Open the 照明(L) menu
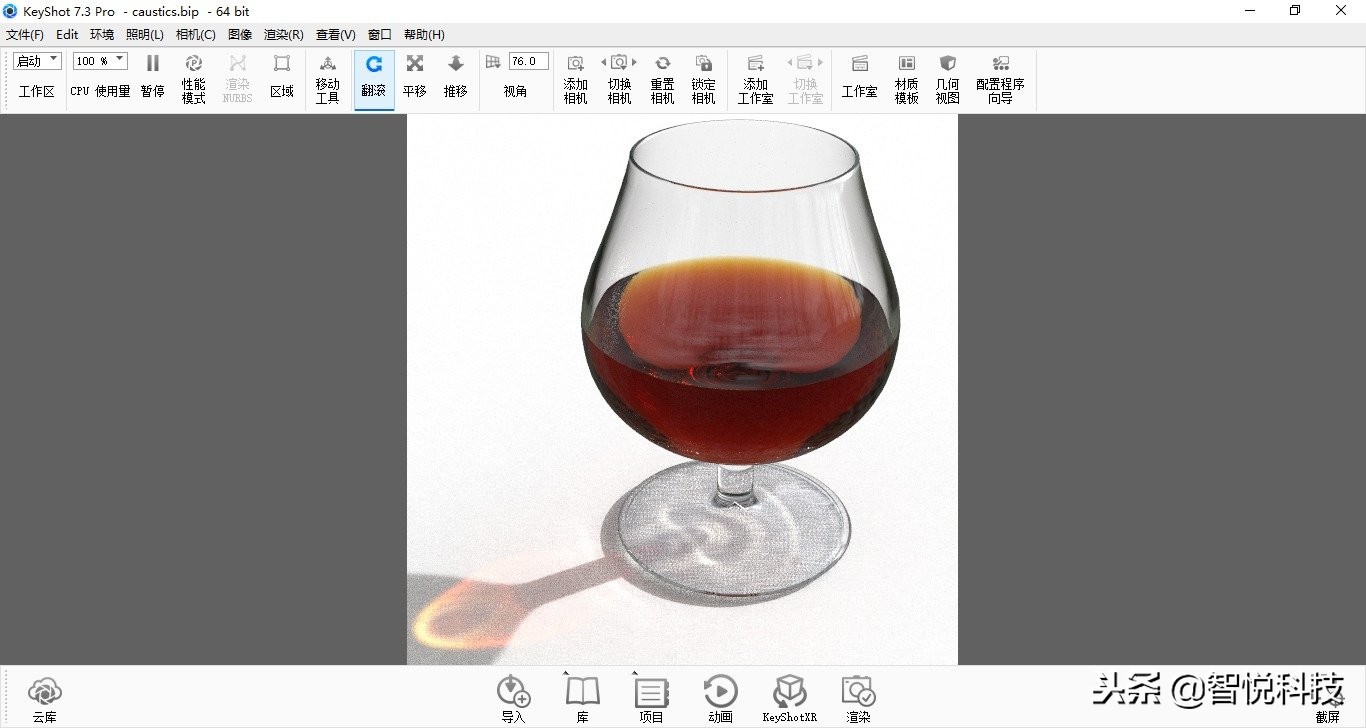 (145, 34)
